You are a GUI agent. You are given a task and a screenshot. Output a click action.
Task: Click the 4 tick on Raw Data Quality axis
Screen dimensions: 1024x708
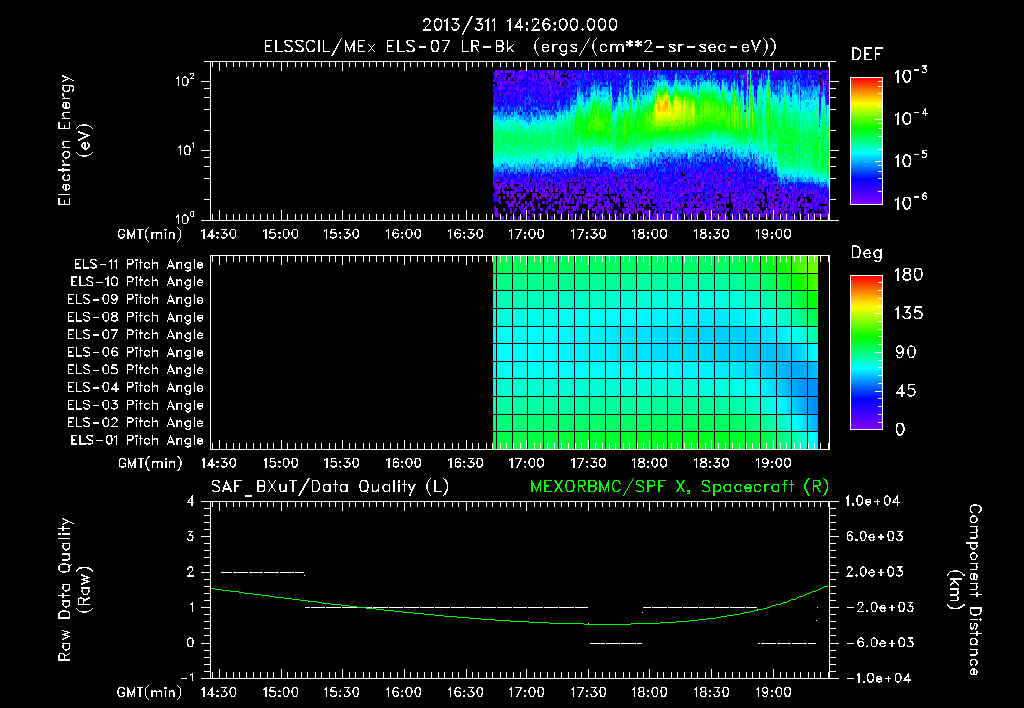pyautogui.click(x=190, y=501)
